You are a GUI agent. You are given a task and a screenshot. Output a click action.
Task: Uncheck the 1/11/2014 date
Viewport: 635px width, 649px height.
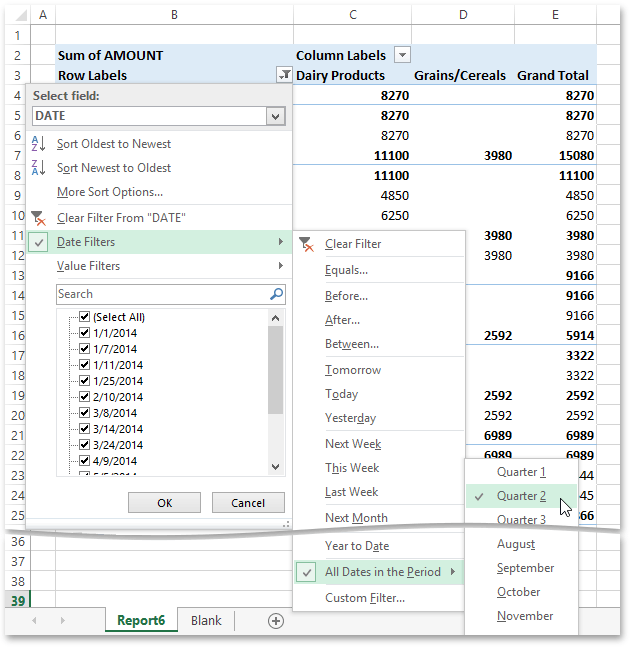(84, 365)
